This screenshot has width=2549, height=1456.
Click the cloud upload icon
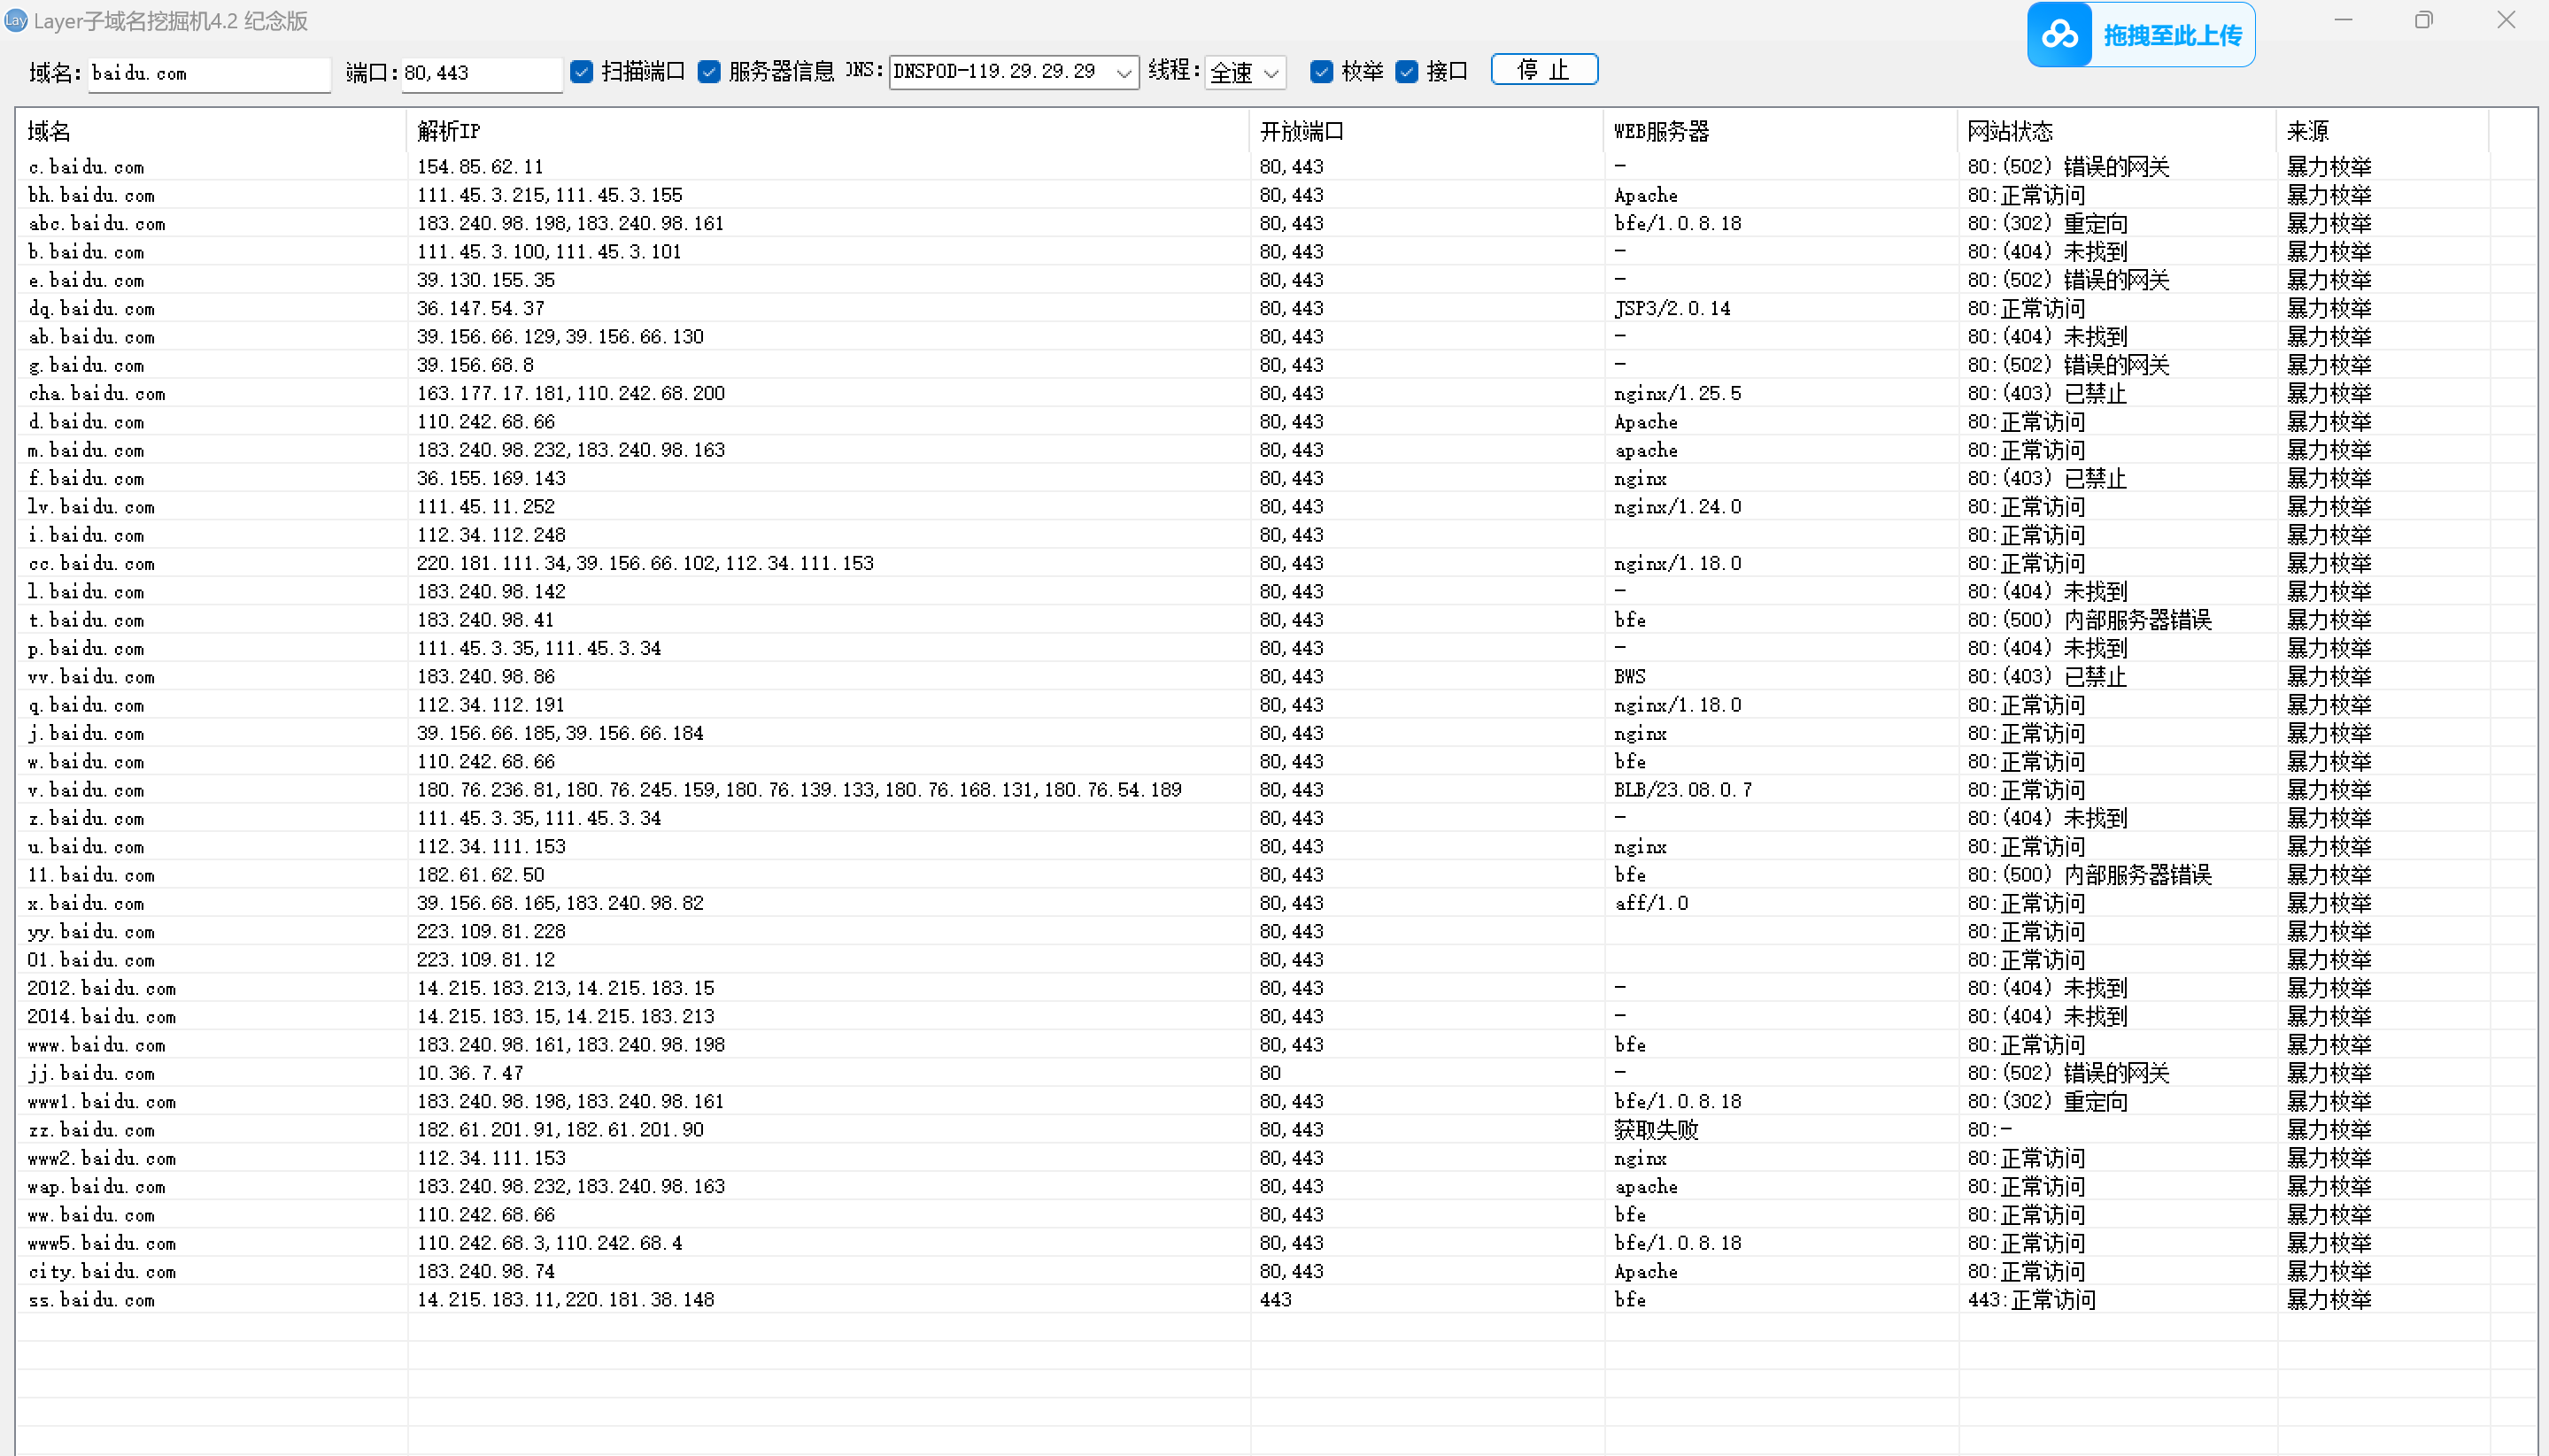2059,35
